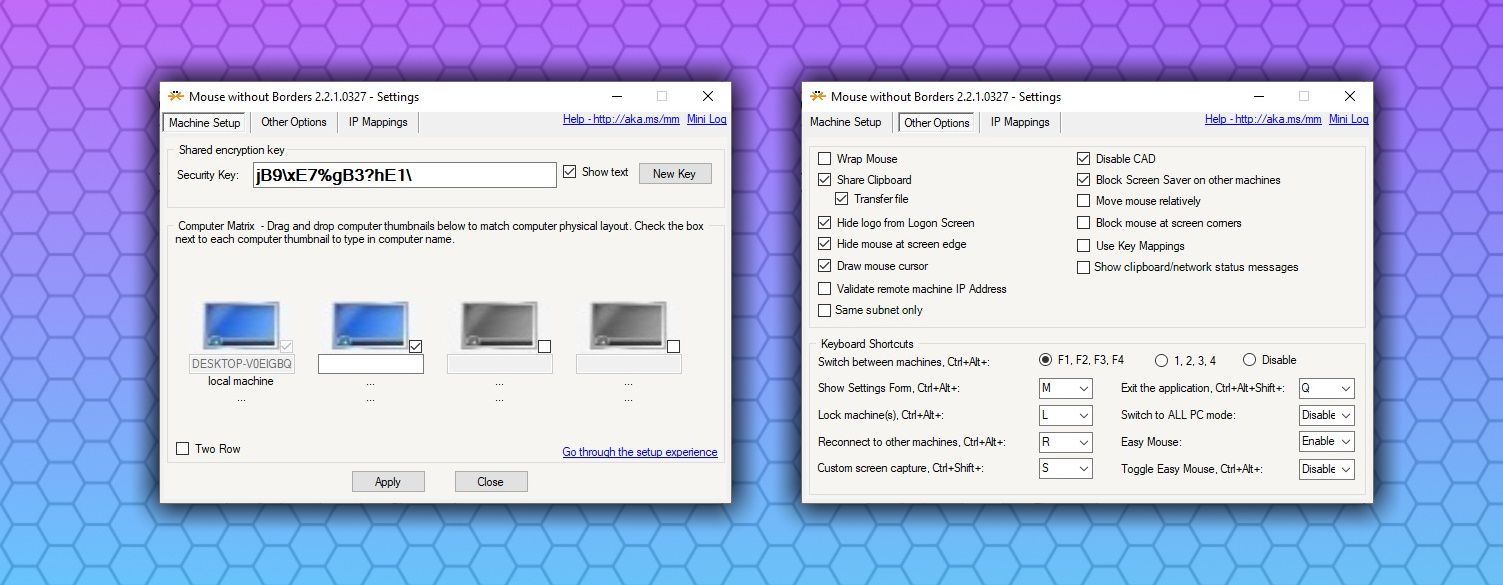Click the second computer's name input field

371,365
